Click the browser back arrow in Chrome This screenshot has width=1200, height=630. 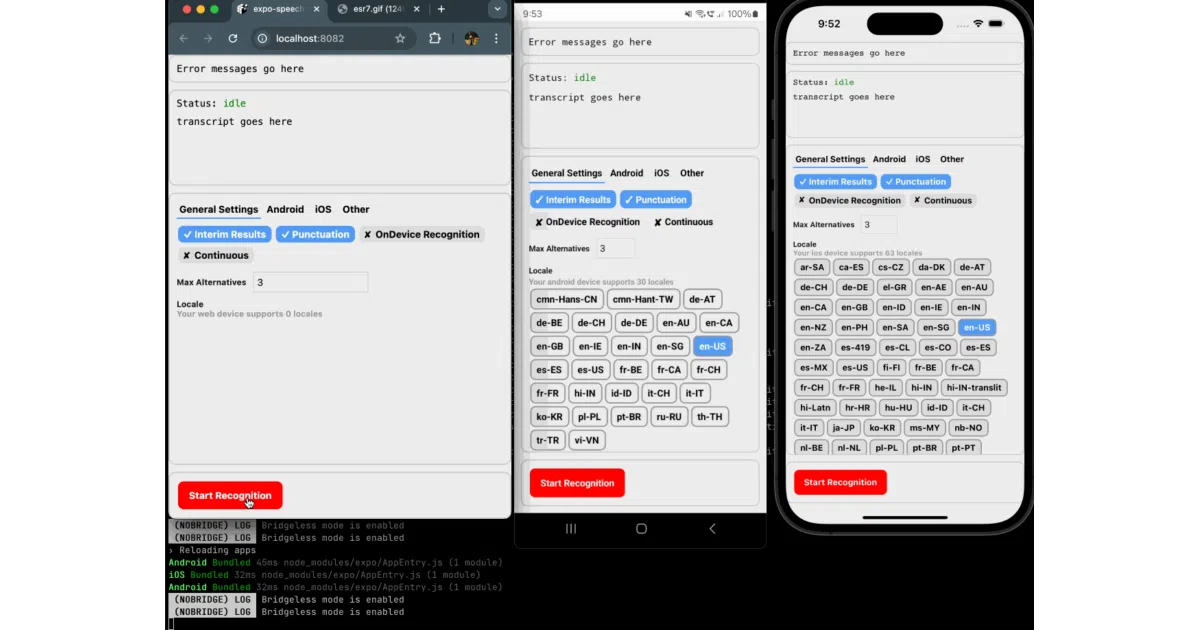tap(183, 38)
